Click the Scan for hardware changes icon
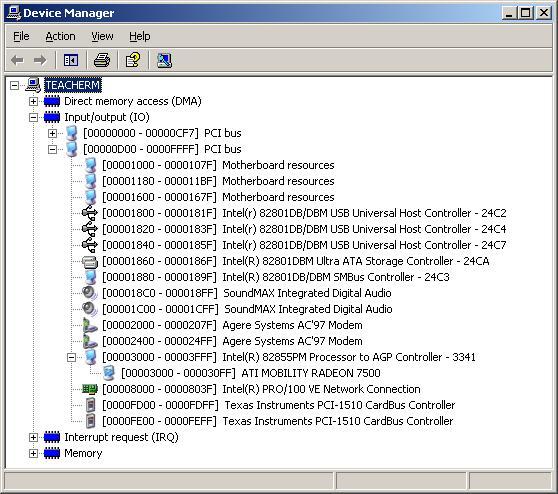 click(164, 60)
